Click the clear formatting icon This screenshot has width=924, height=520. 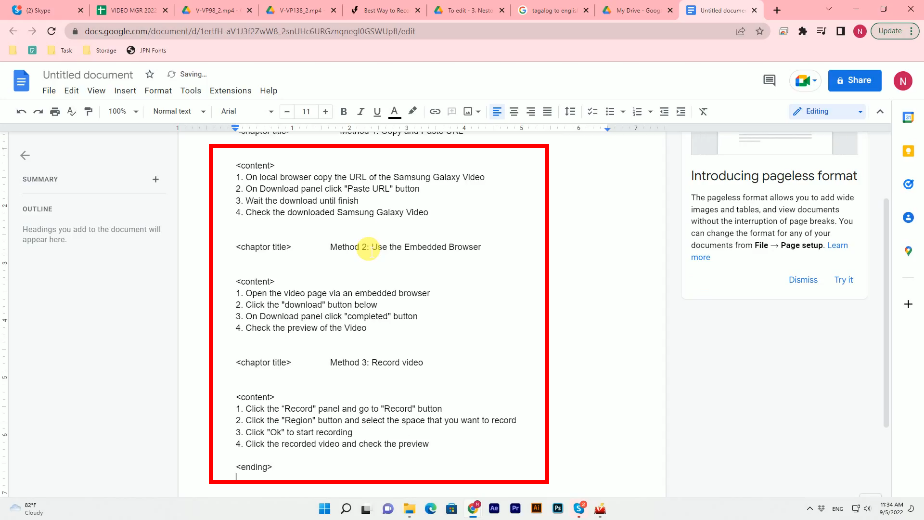(x=703, y=111)
